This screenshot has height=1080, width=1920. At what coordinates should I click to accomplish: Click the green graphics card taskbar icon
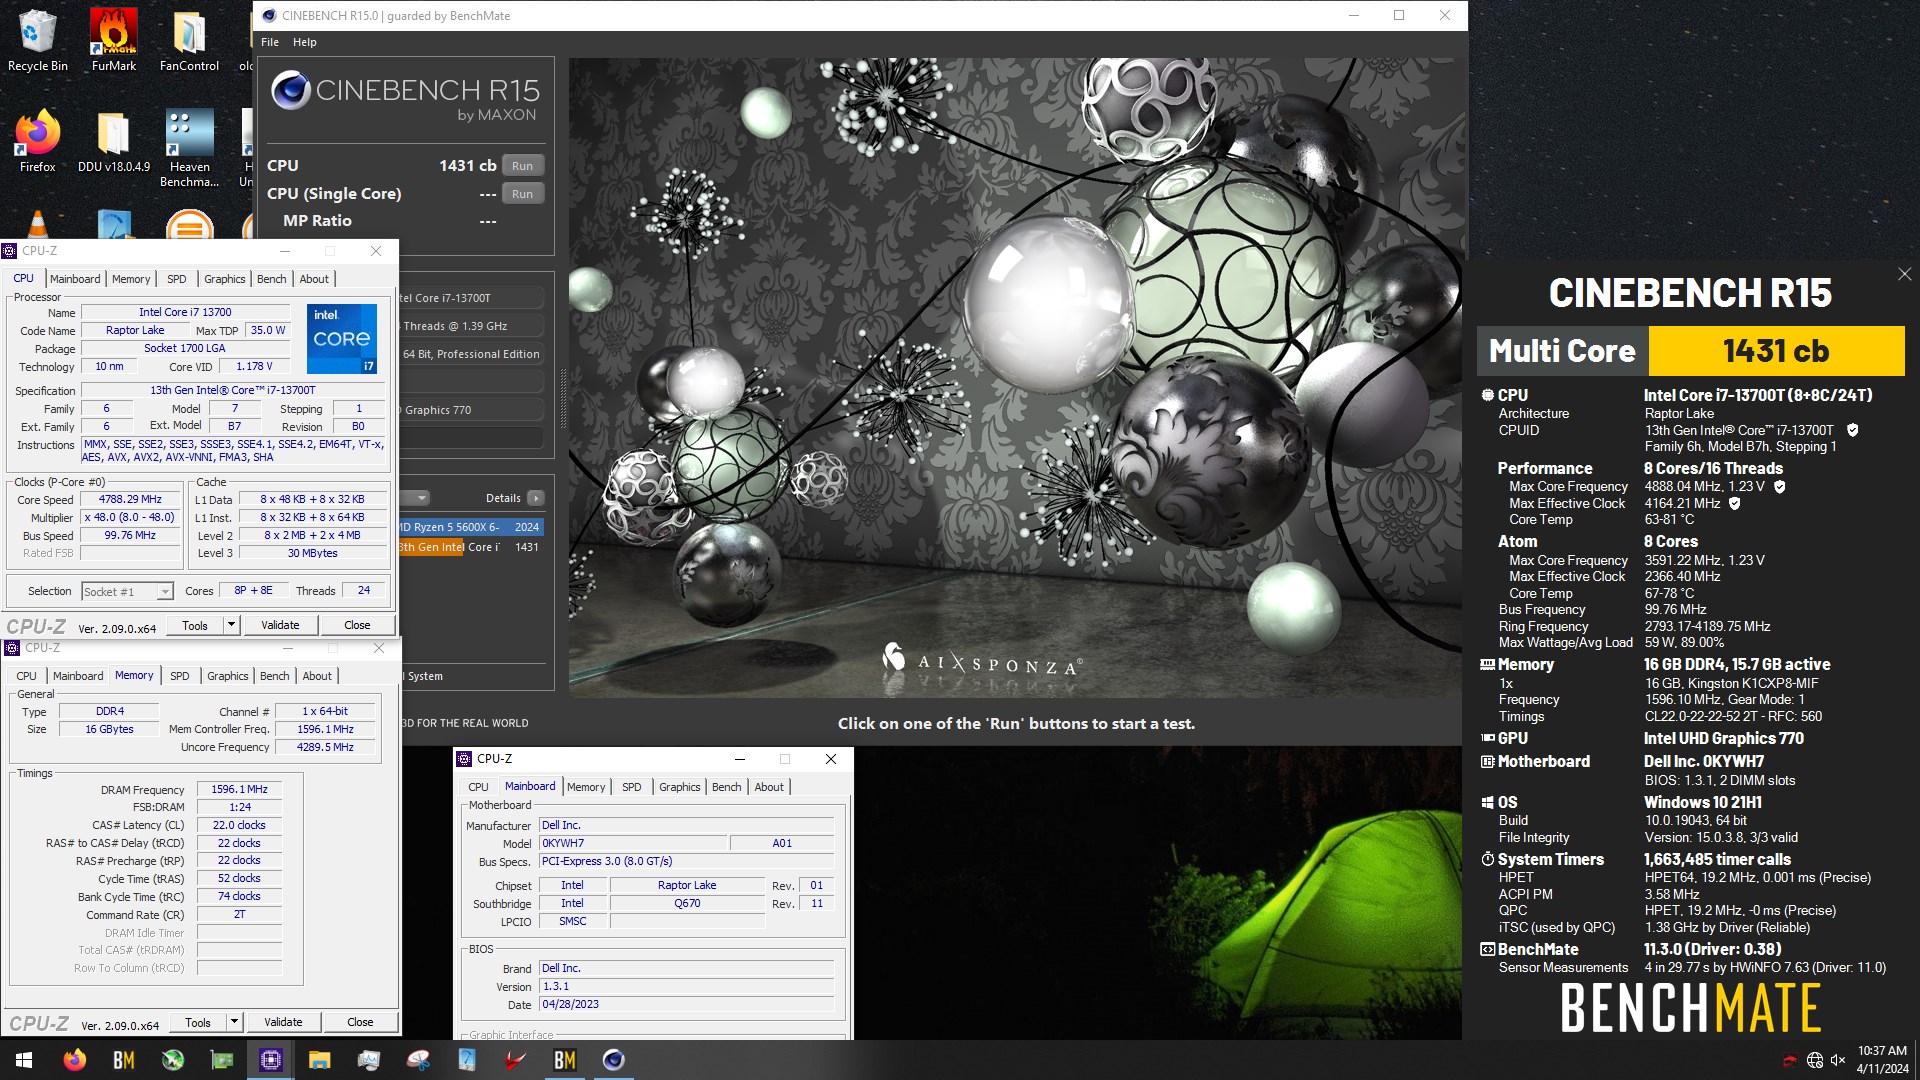pyautogui.click(x=222, y=1060)
